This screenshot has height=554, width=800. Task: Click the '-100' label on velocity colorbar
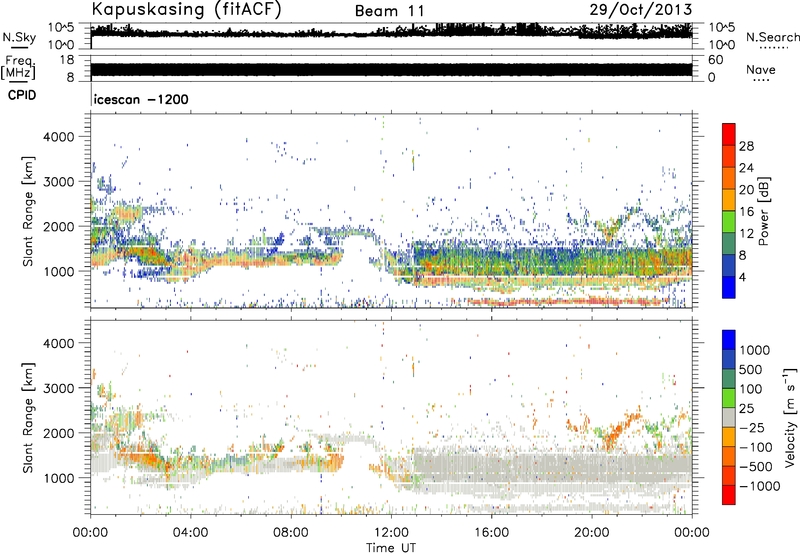[756, 447]
